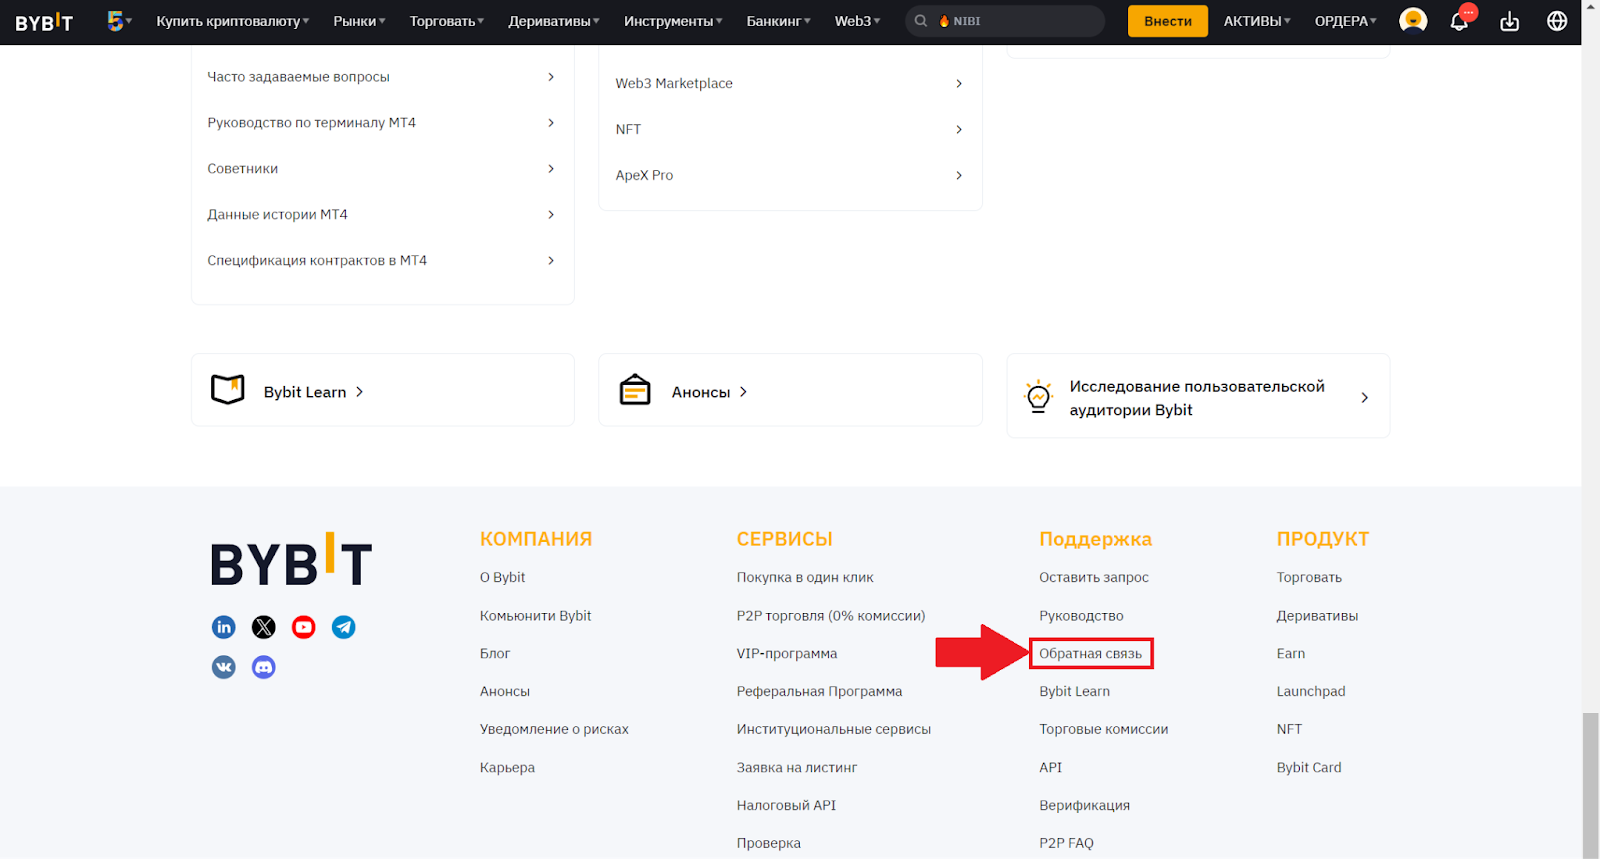
Task: Open Руководство по терминалу MT4 row
Action: coord(382,123)
